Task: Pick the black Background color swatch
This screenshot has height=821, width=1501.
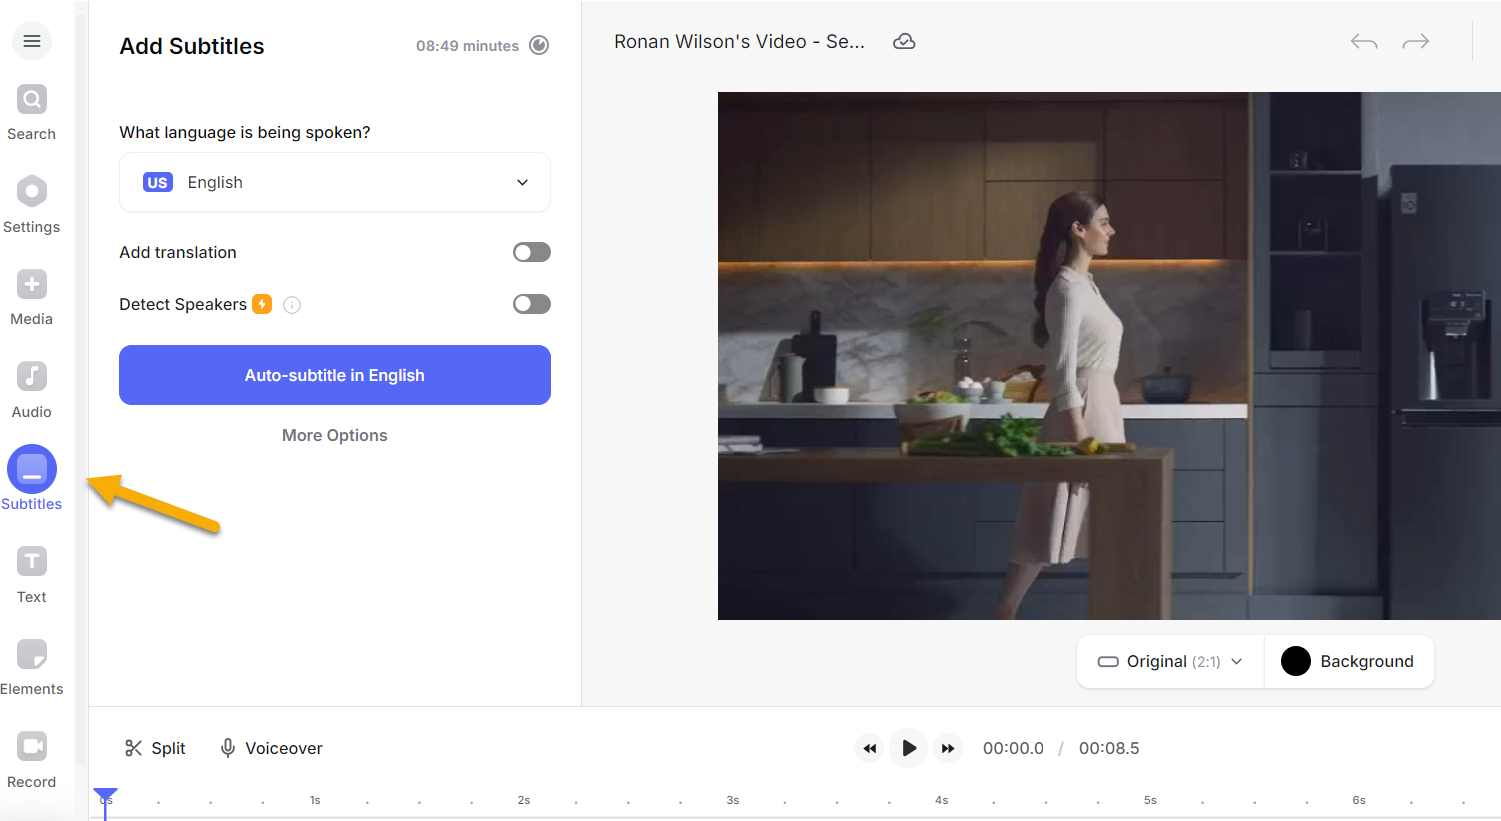Action: click(x=1296, y=662)
